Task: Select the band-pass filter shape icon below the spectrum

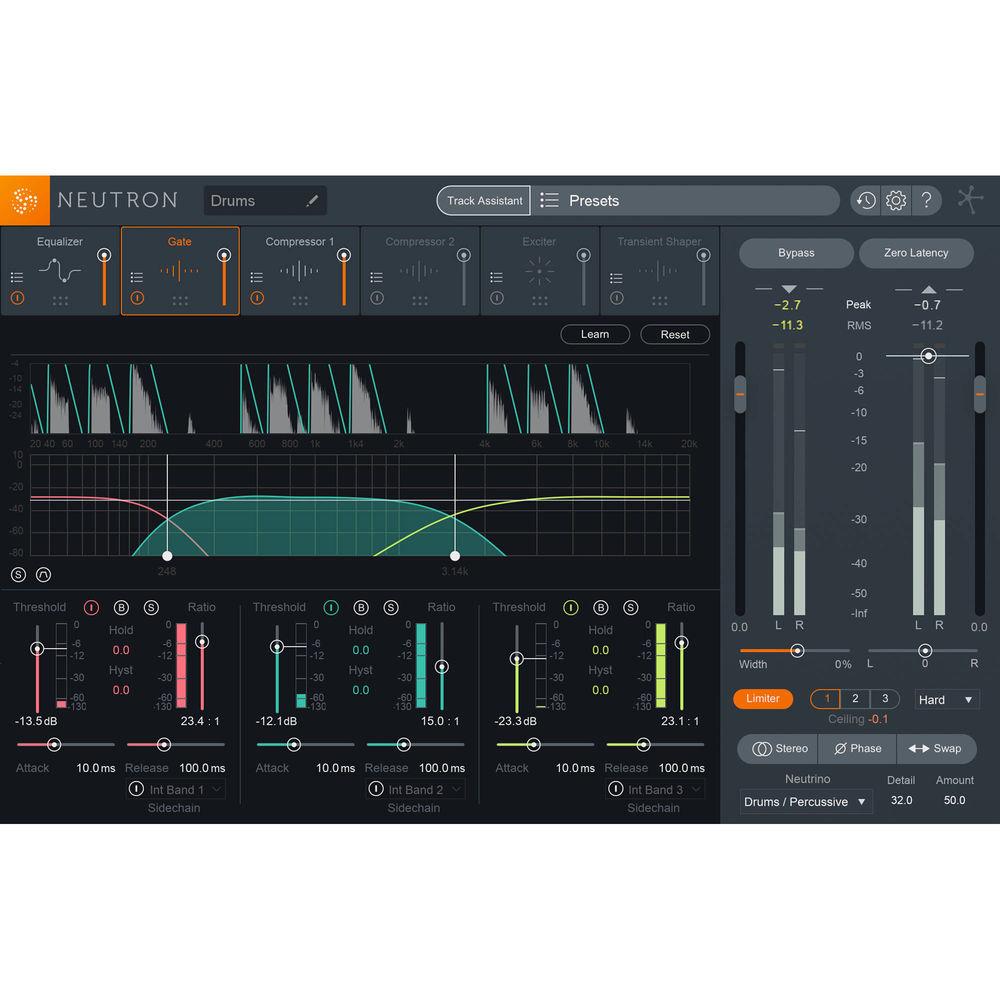Action: click(44, 574)
